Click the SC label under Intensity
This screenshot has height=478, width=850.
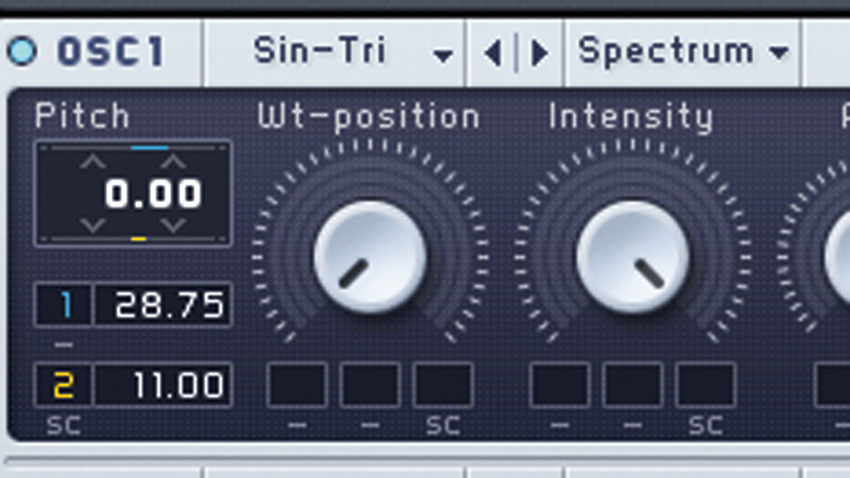pos(706,426)
